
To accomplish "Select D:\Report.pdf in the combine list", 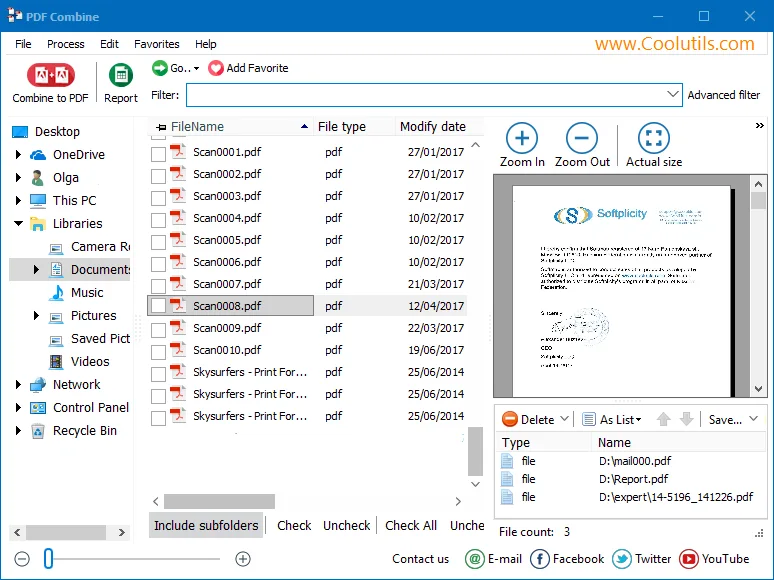I will tap(632, 479).
